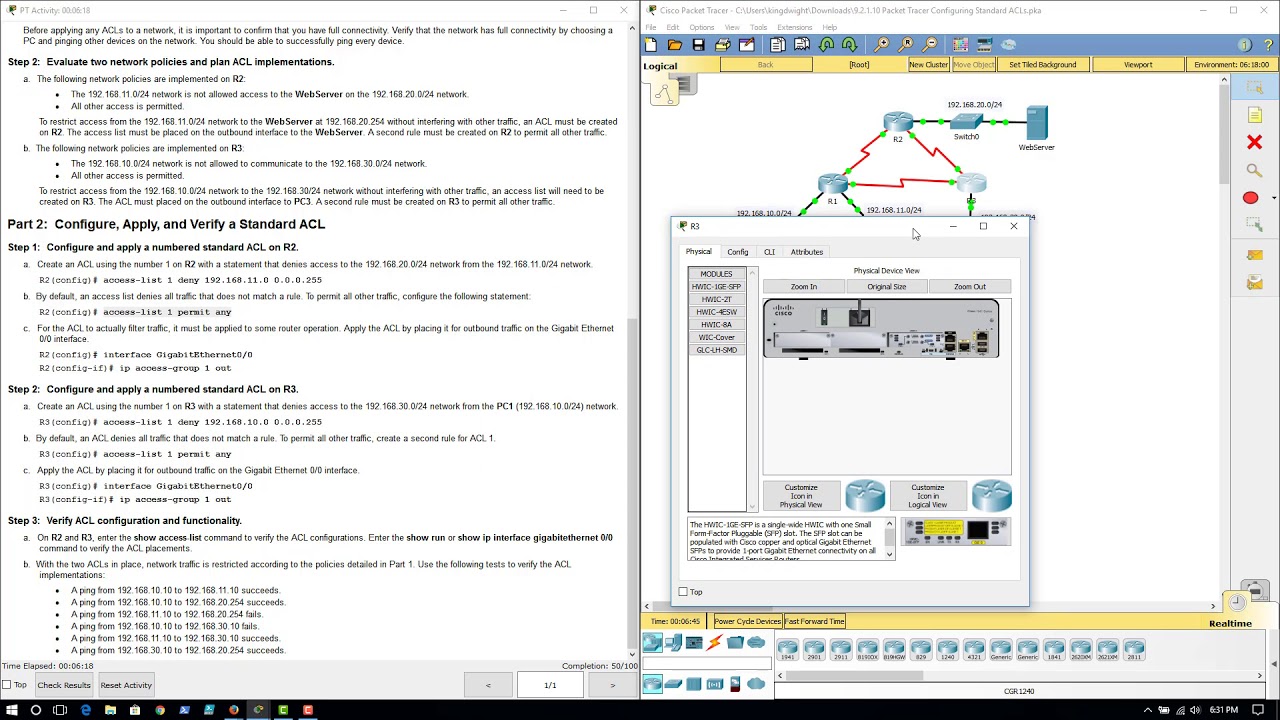Select the 1941 router device
The height and width of the screenshot is (720, 1280).
click(x=787, y=650)
